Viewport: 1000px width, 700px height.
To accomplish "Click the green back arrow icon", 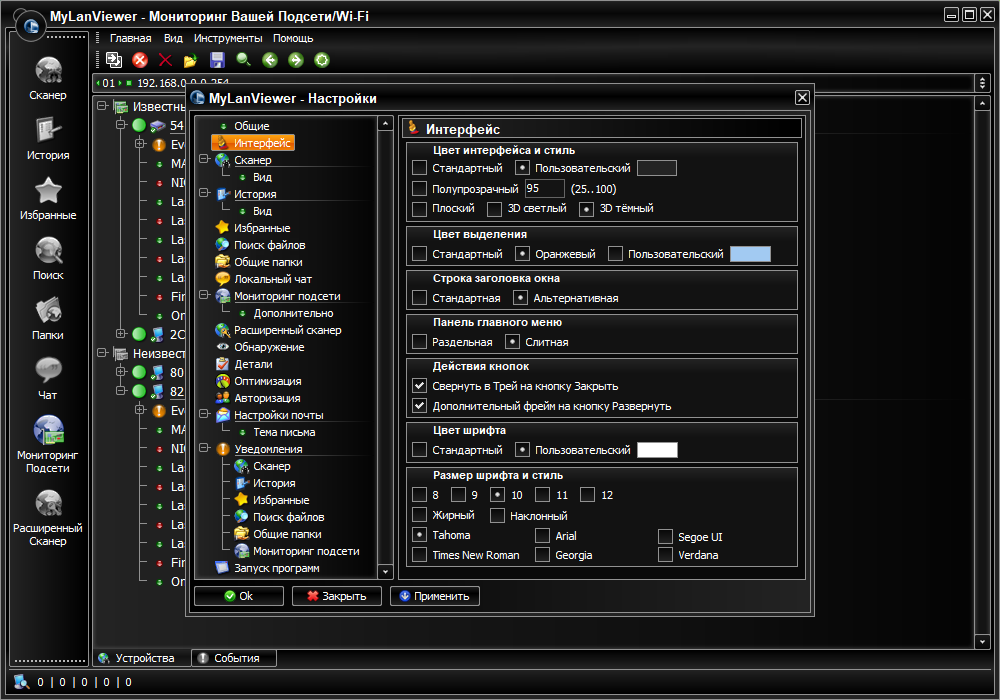I will [x=270, y=60].
